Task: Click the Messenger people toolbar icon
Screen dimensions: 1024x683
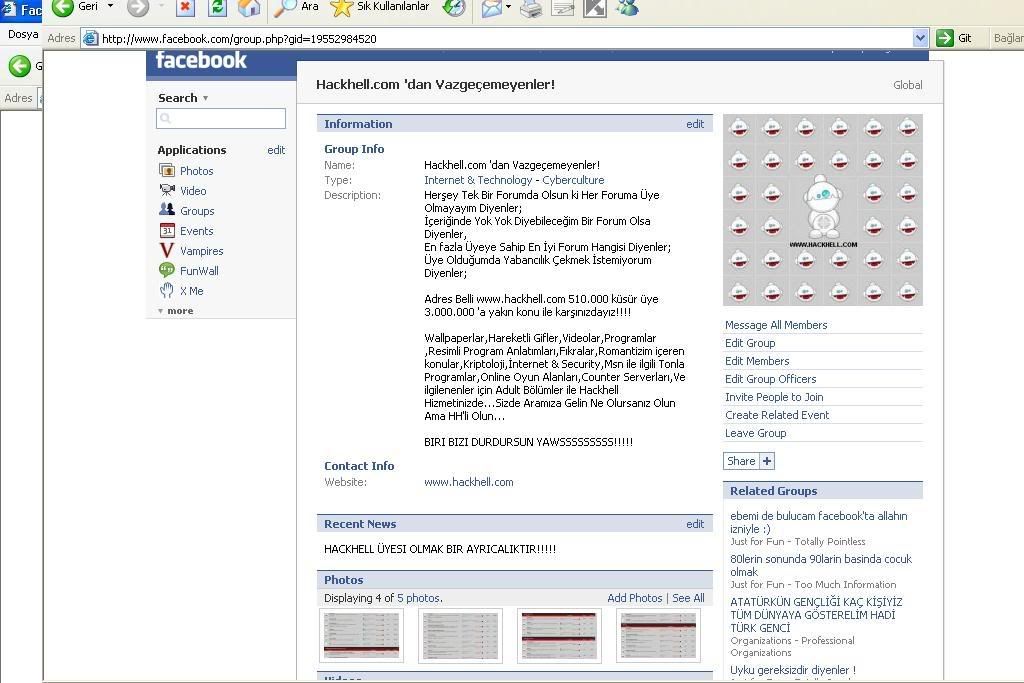Action: [x=627, y=8]
